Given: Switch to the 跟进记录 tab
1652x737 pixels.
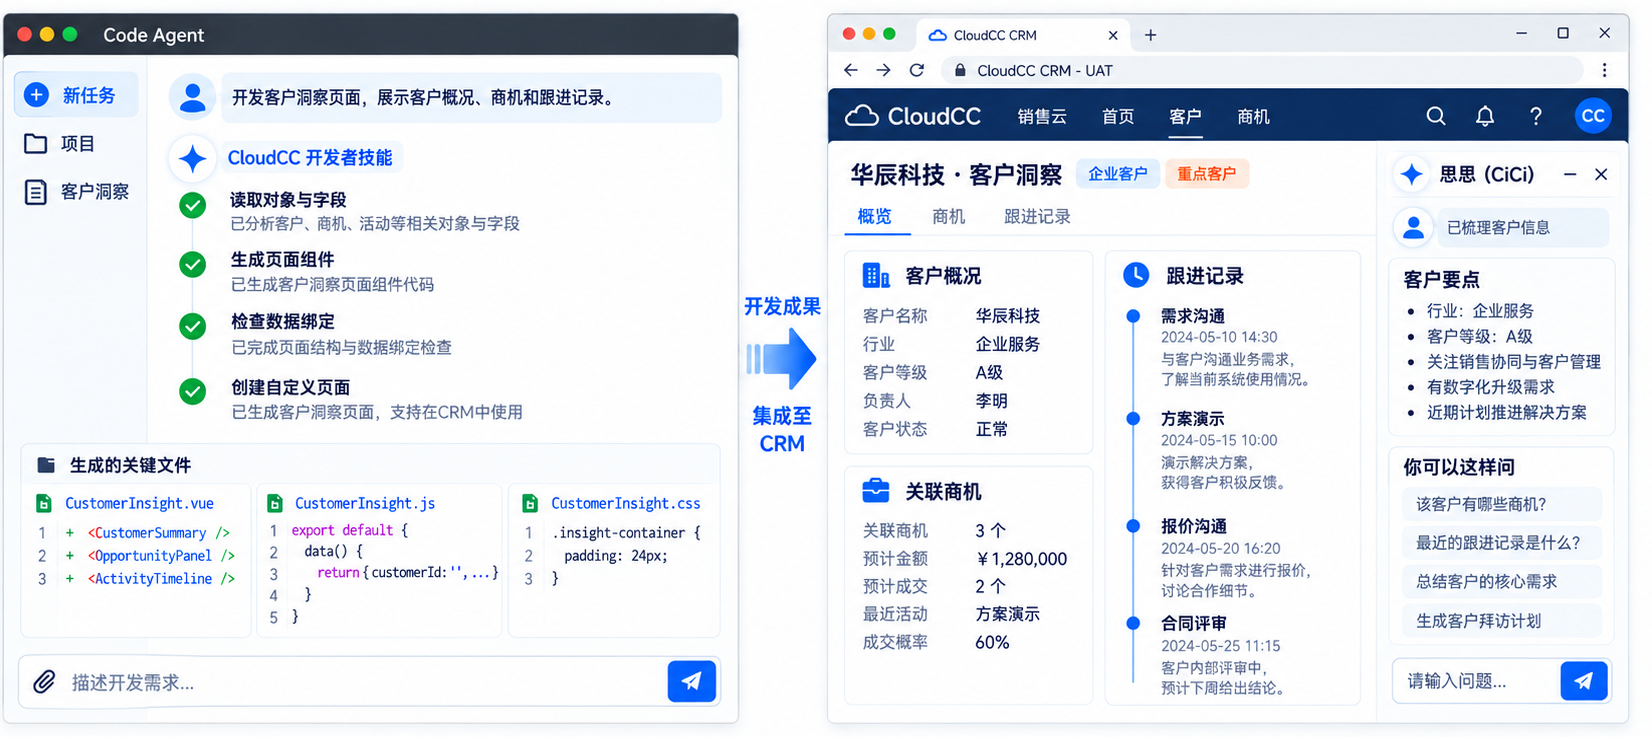Looking at the screenshot, I should [1037, 217].
